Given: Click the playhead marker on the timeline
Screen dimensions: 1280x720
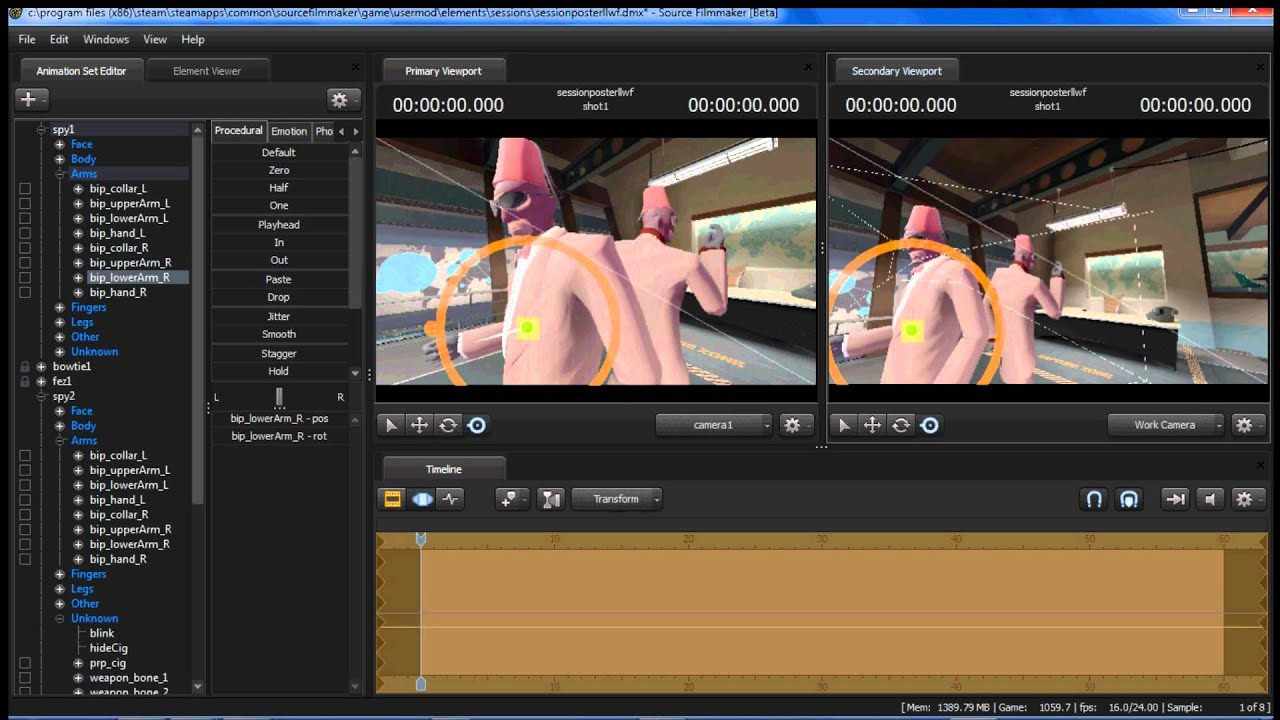Looking at the screenshot, I should (x=421, y=539).
